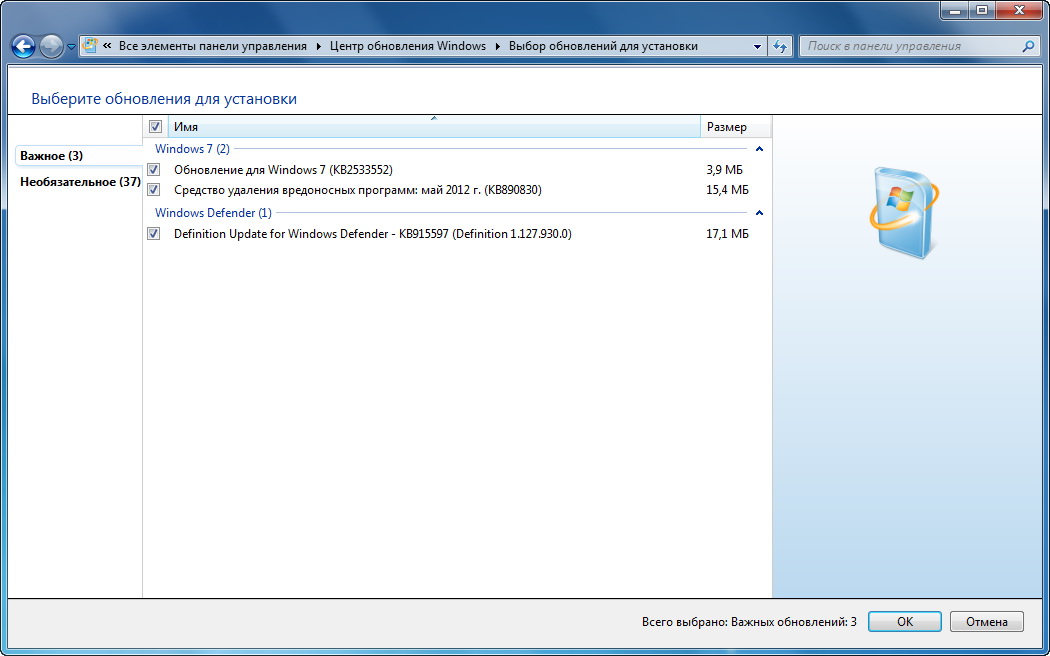
Task: Uncheck the KB2533552 Windows 7 update
Action: click(x=154, y=170)
